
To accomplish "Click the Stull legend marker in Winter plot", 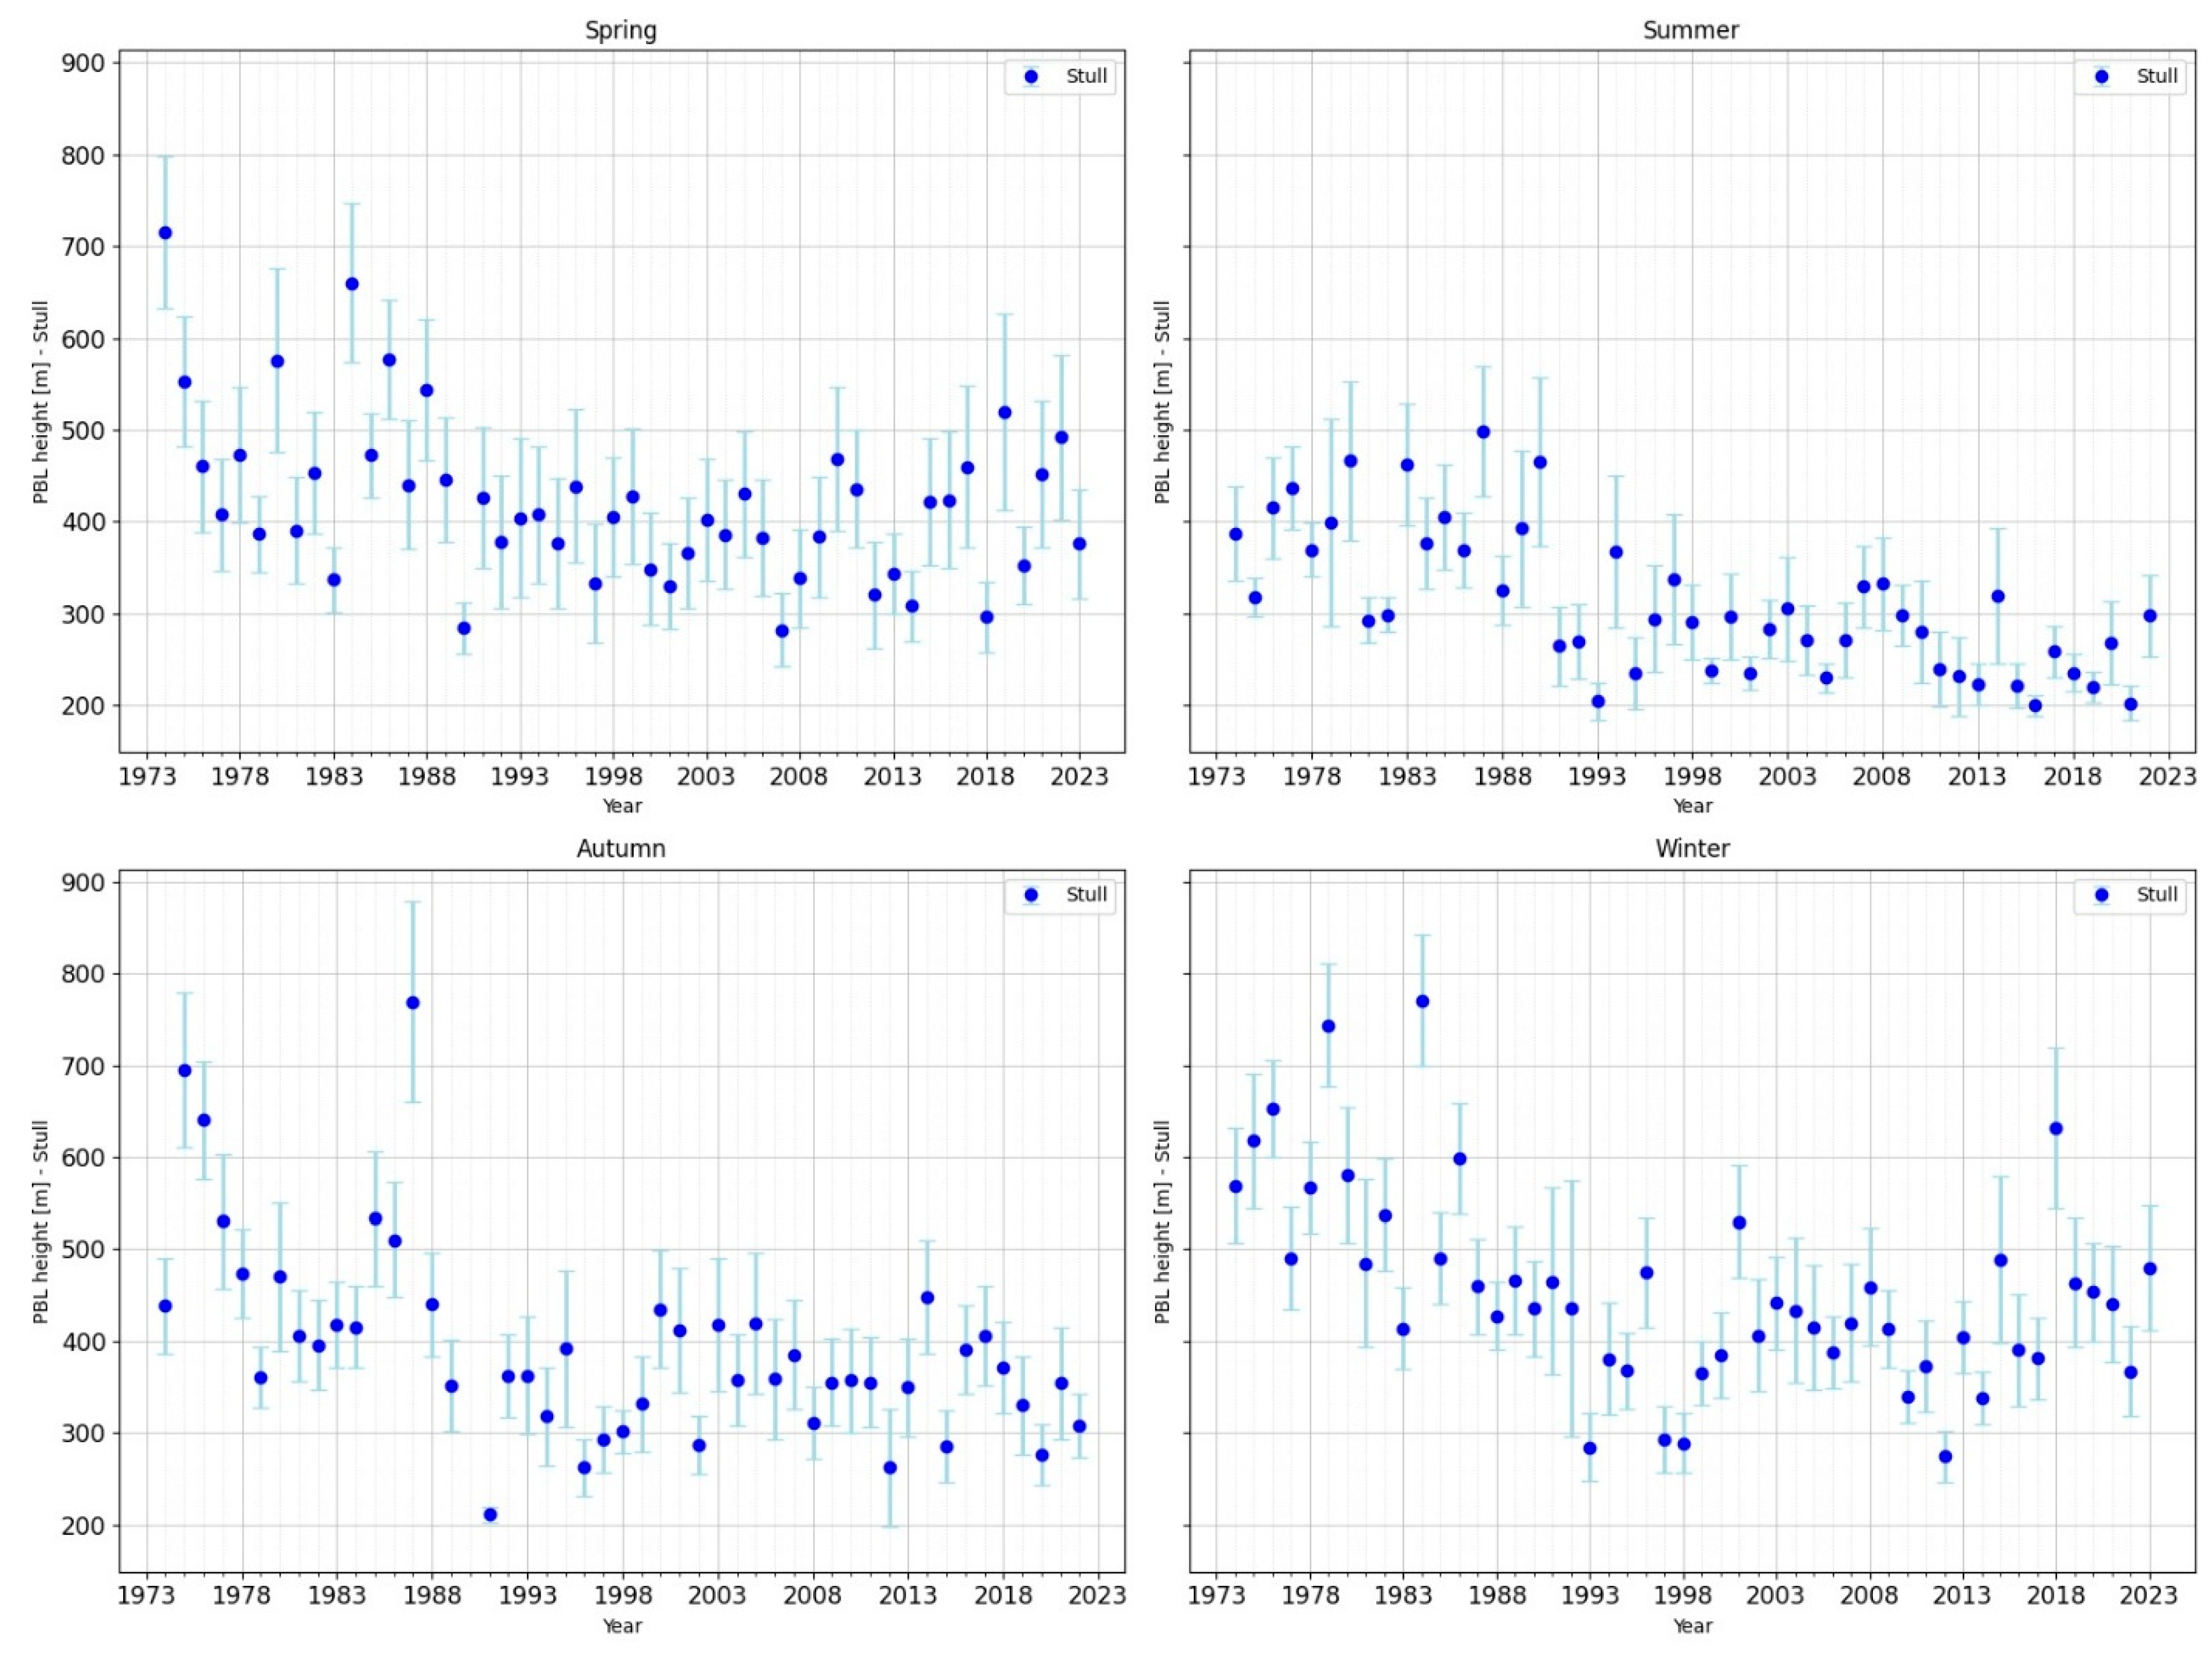I will (2101, 895).
